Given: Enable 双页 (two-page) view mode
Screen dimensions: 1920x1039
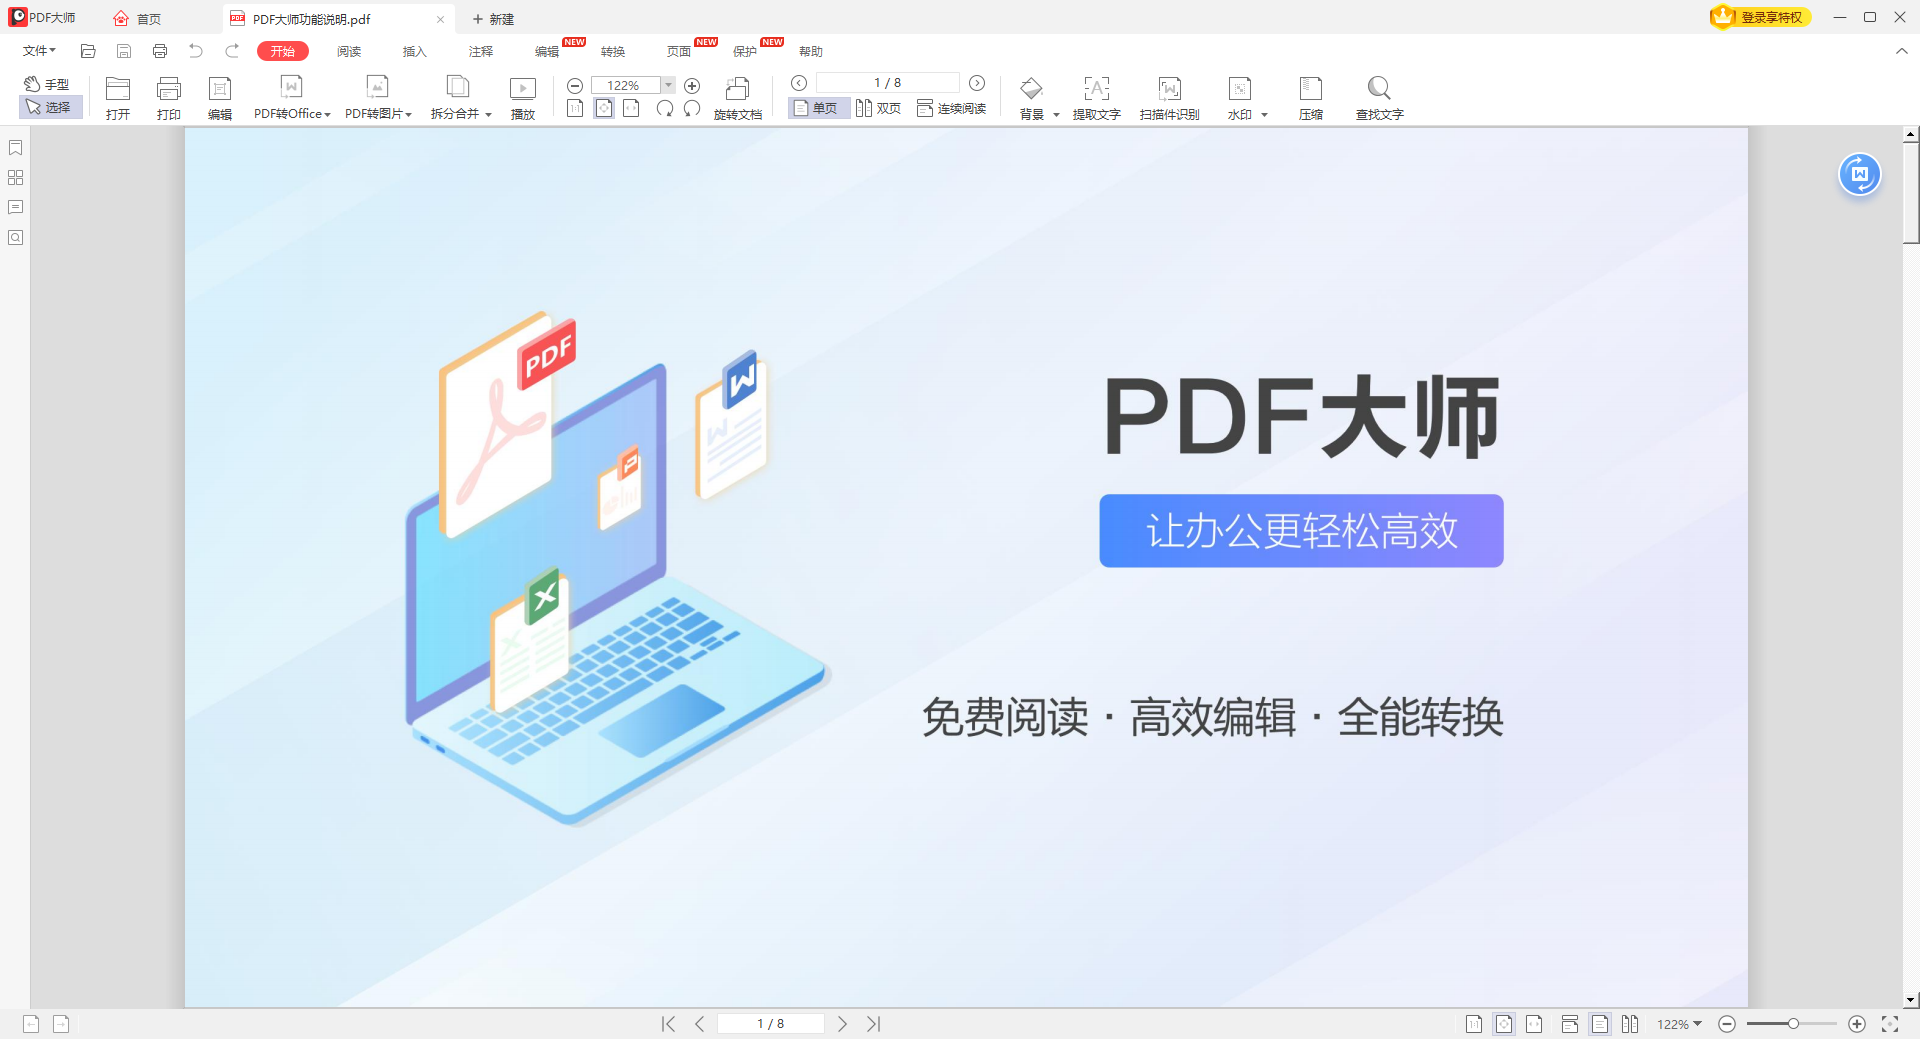Looking at the screenshot, I should pos(878,108).
